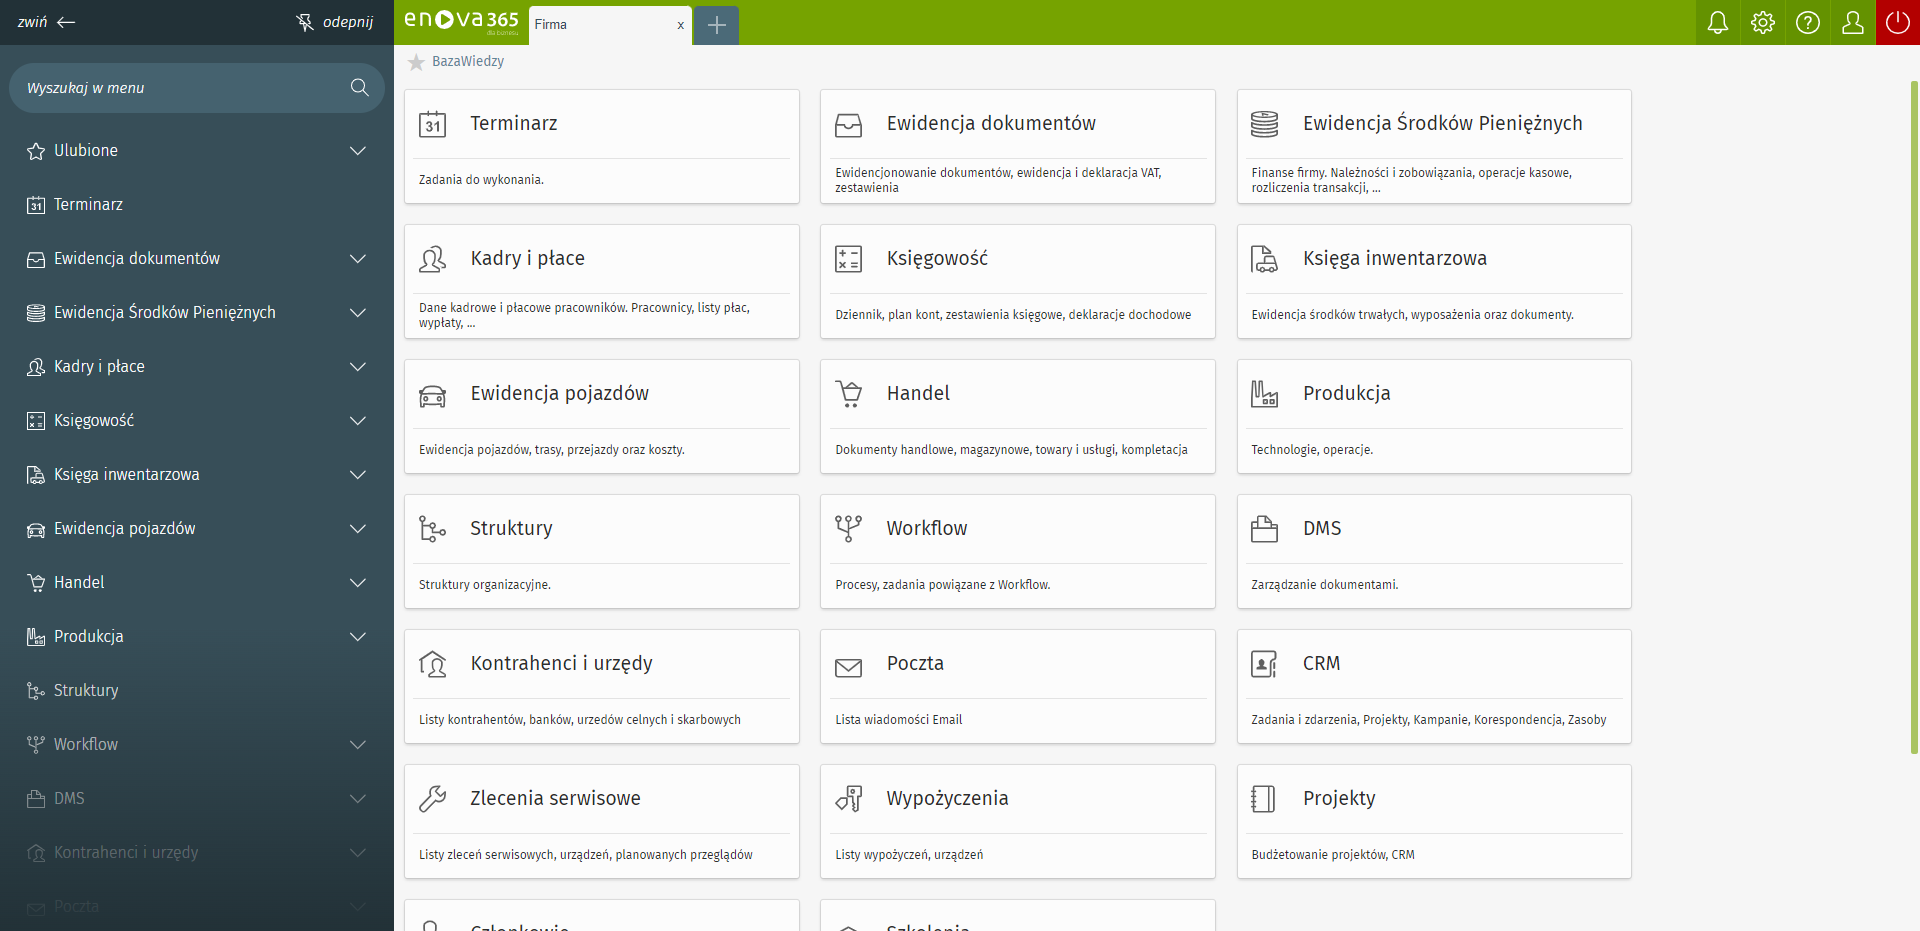1920x931 pixels.
Task: Click the red power logout icon
Action: 1897,23
